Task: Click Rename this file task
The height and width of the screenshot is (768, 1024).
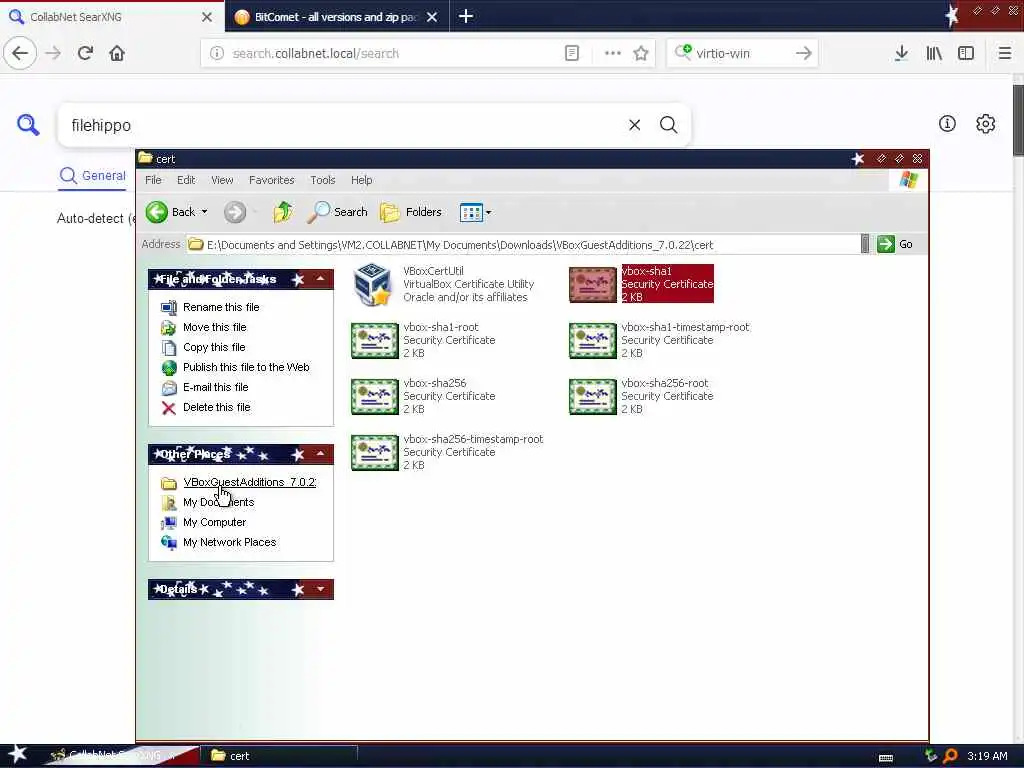Action: click(x=221, y=307)
